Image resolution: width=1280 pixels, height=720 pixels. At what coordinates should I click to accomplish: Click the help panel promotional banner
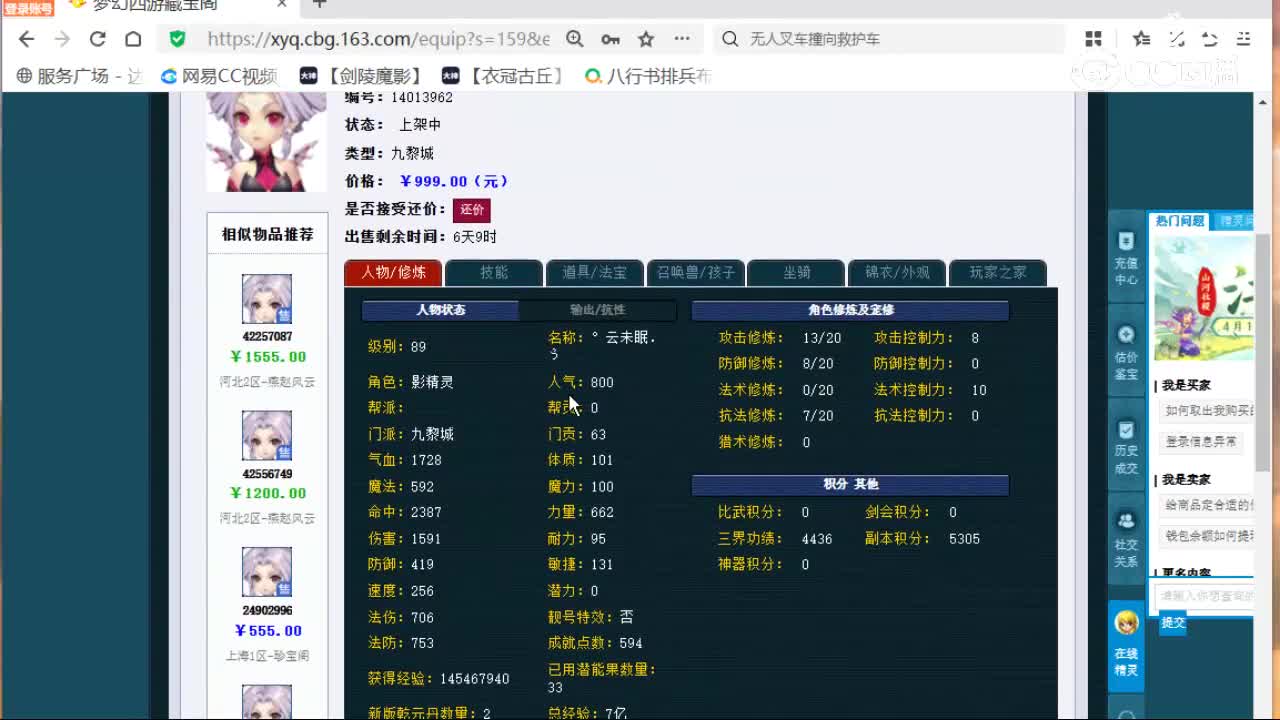click(1204, 297)
